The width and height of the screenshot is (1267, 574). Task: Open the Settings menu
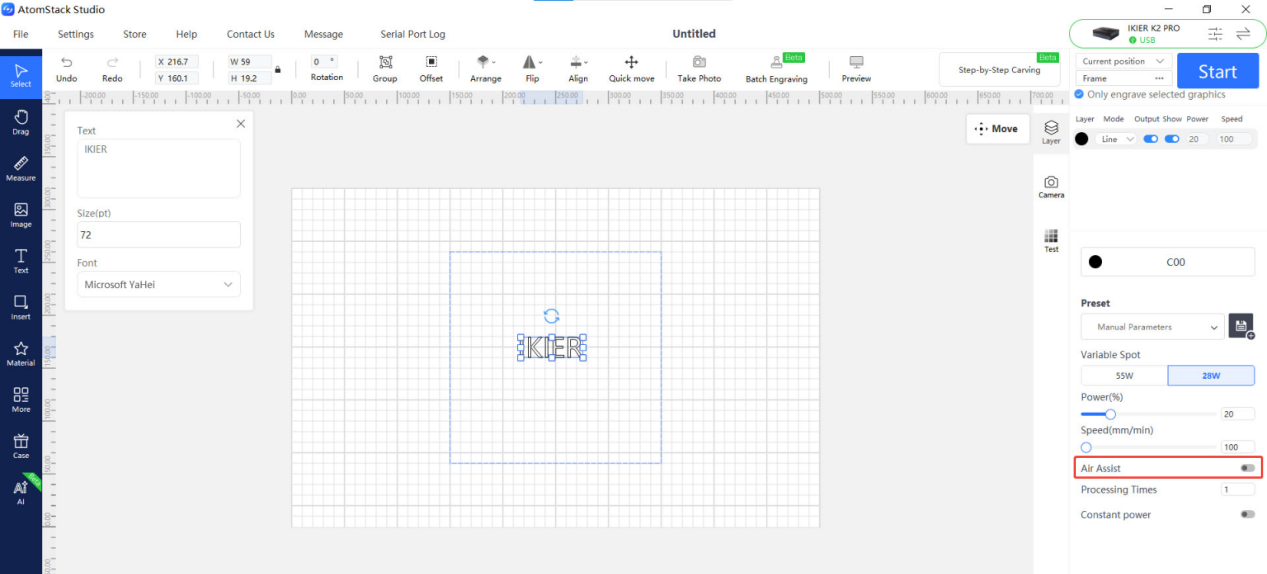click(x=76, y=34)
